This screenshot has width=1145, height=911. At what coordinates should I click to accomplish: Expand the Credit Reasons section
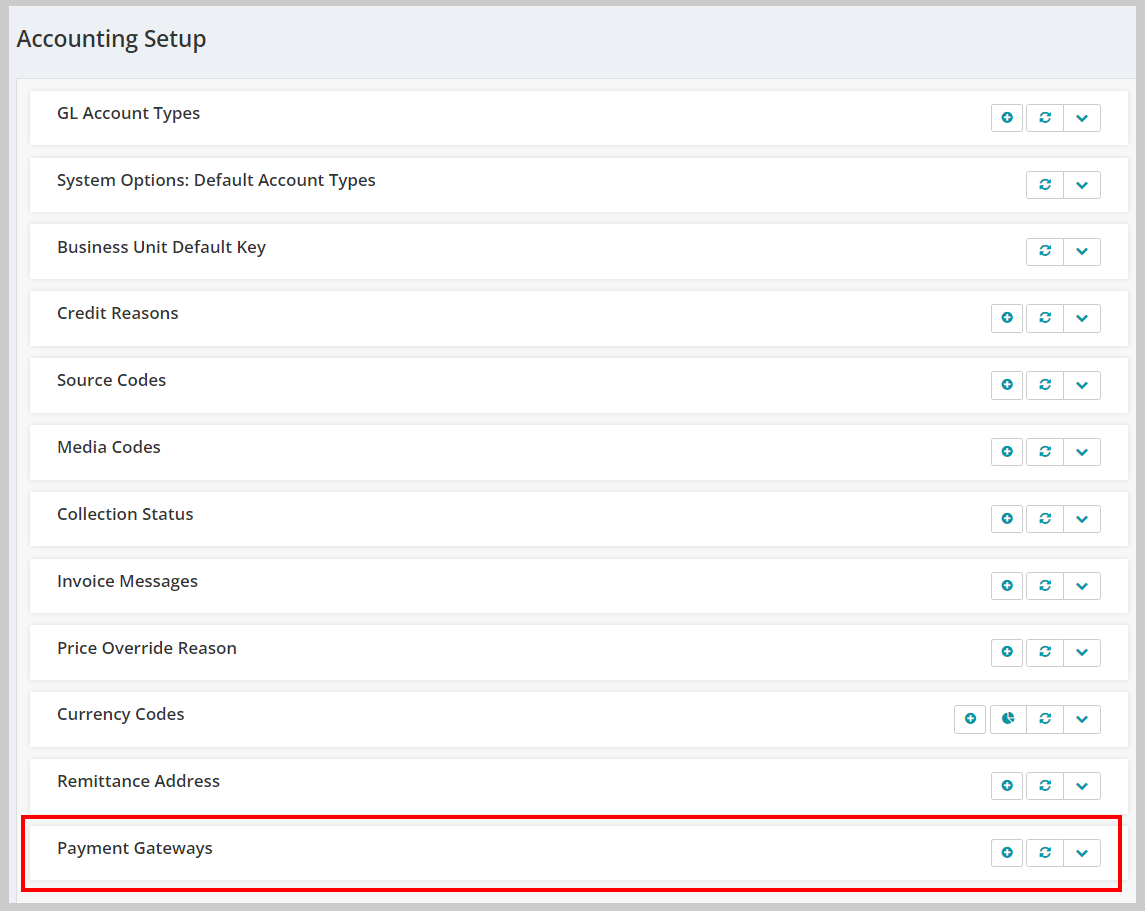[1082, 318]
